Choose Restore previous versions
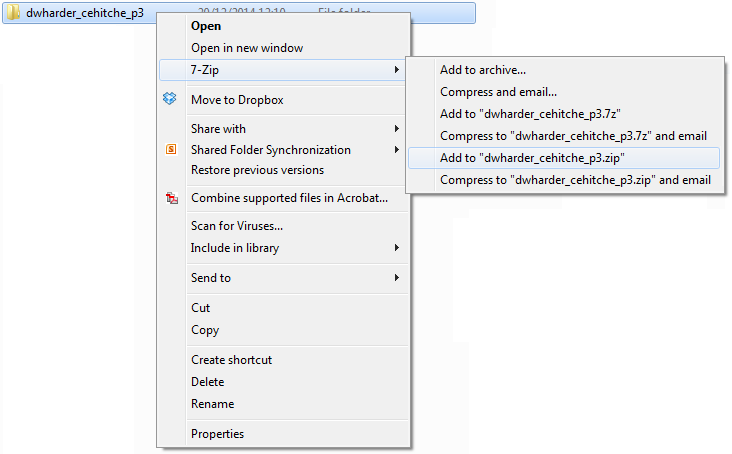 257,170
